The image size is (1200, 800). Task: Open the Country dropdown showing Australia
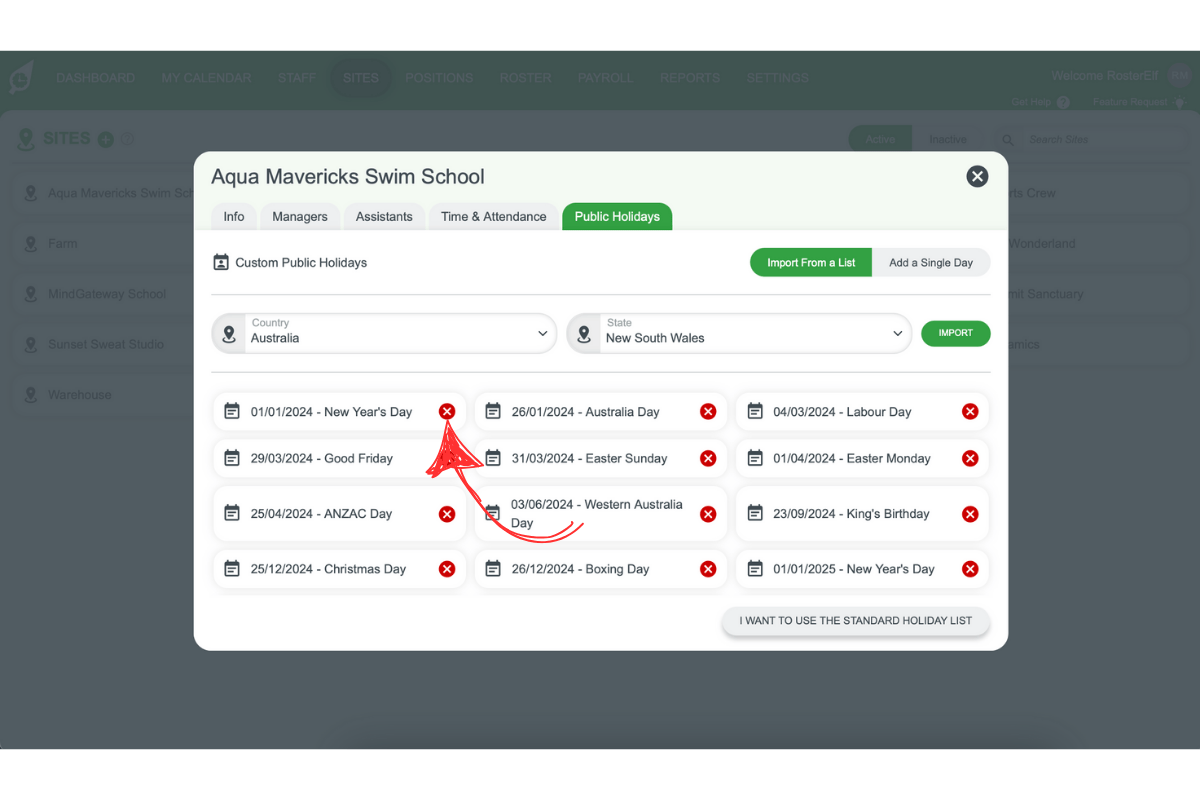click(384, 333)
